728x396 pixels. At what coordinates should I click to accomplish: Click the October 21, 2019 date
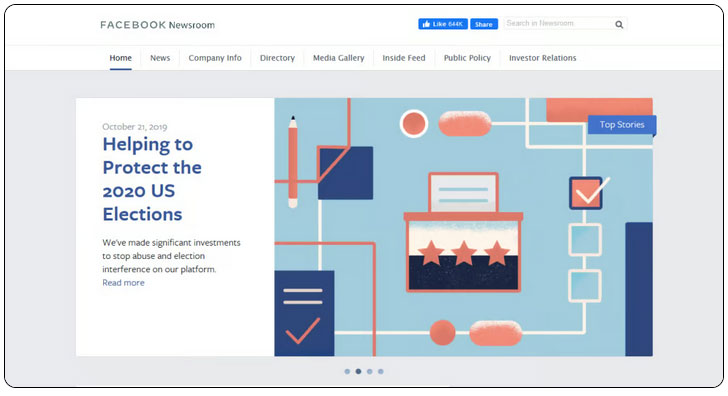[x=135, y=127]
